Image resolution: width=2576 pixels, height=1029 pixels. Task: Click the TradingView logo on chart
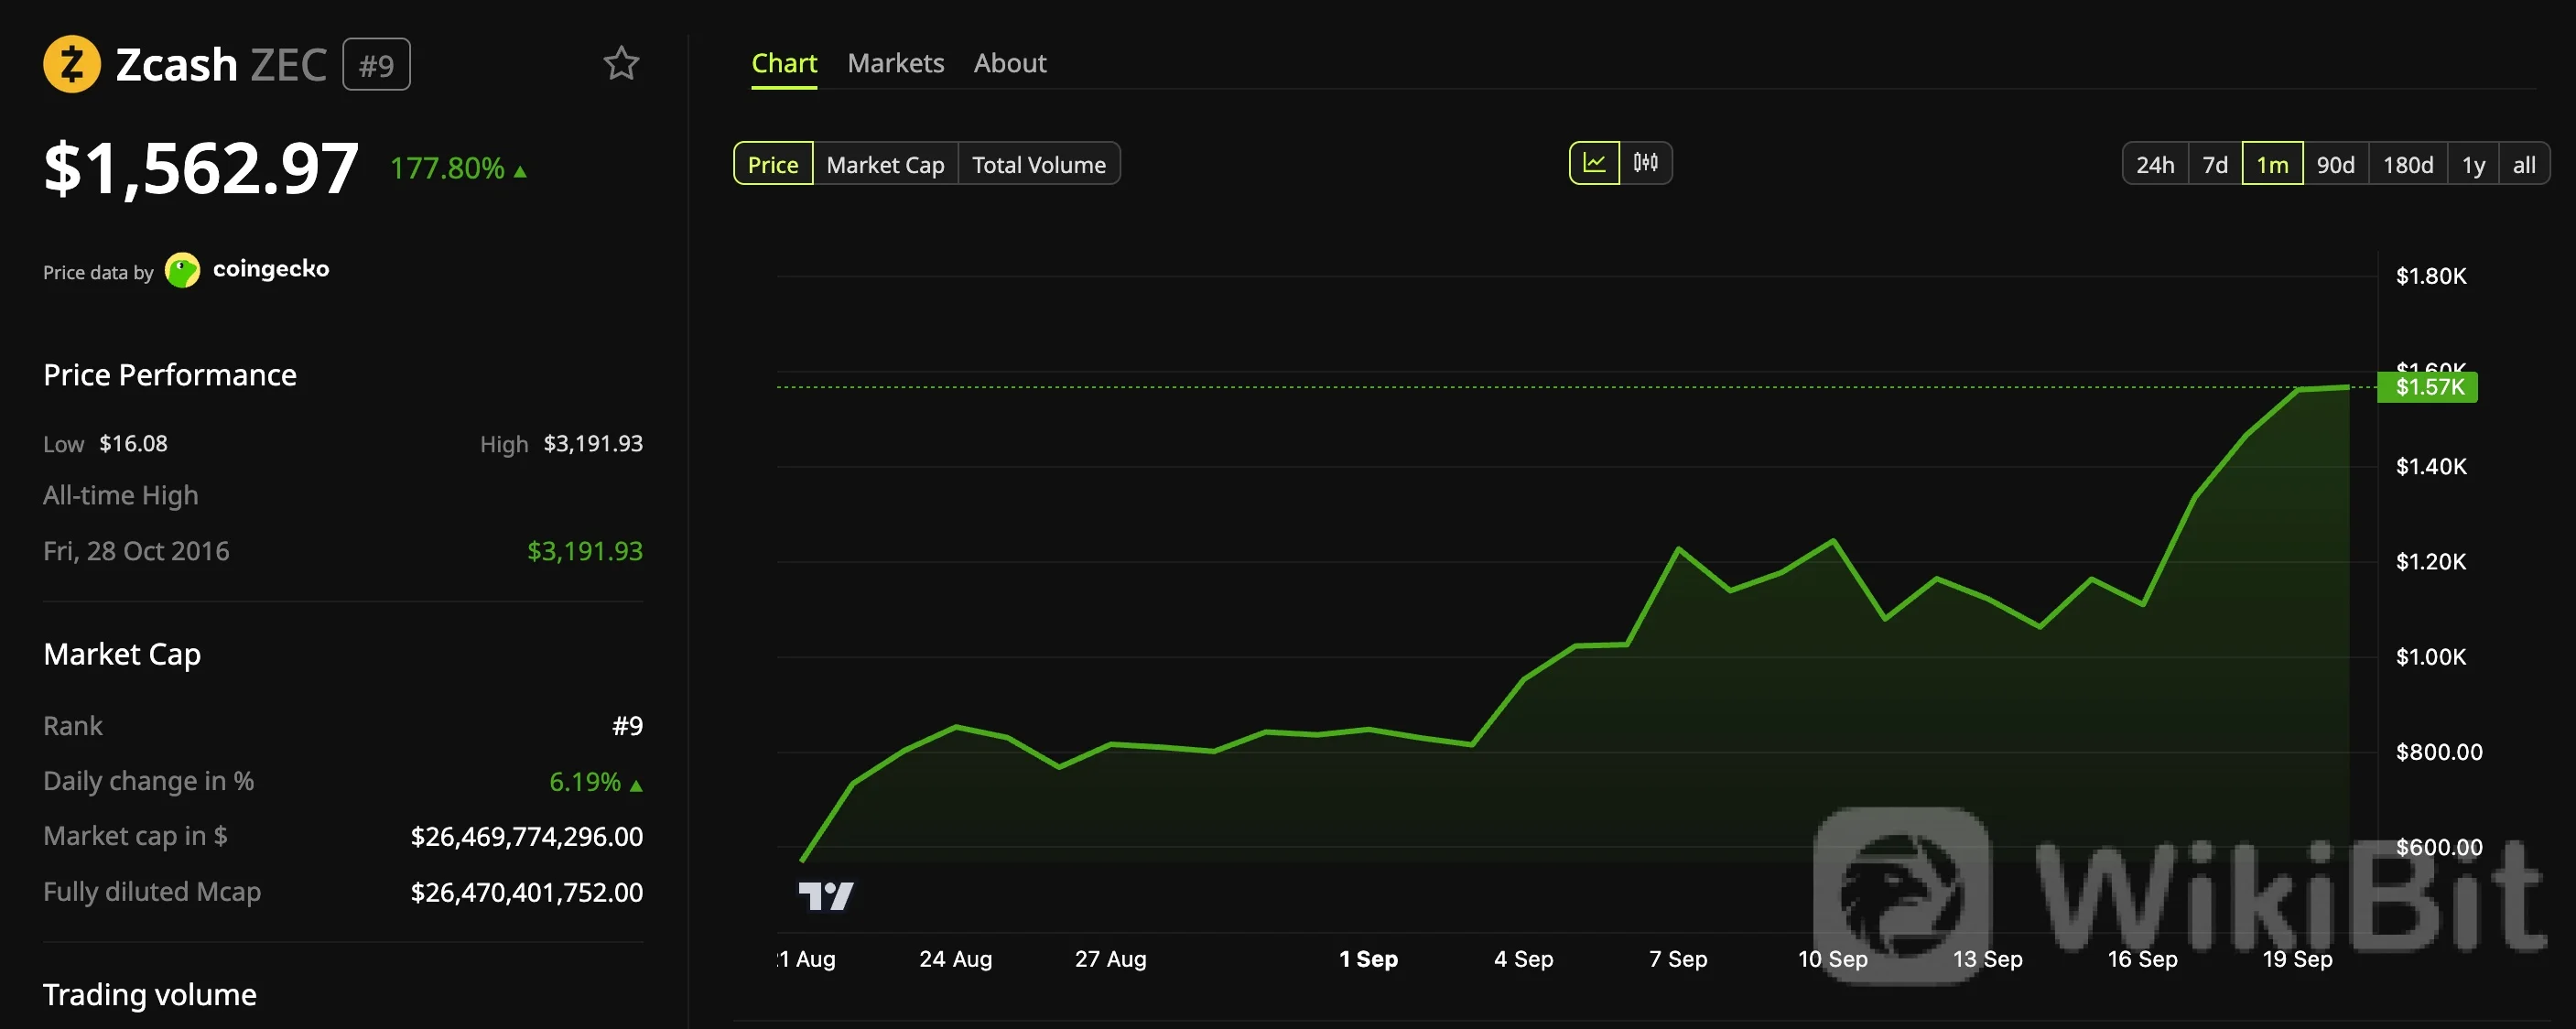pos(826,895)
